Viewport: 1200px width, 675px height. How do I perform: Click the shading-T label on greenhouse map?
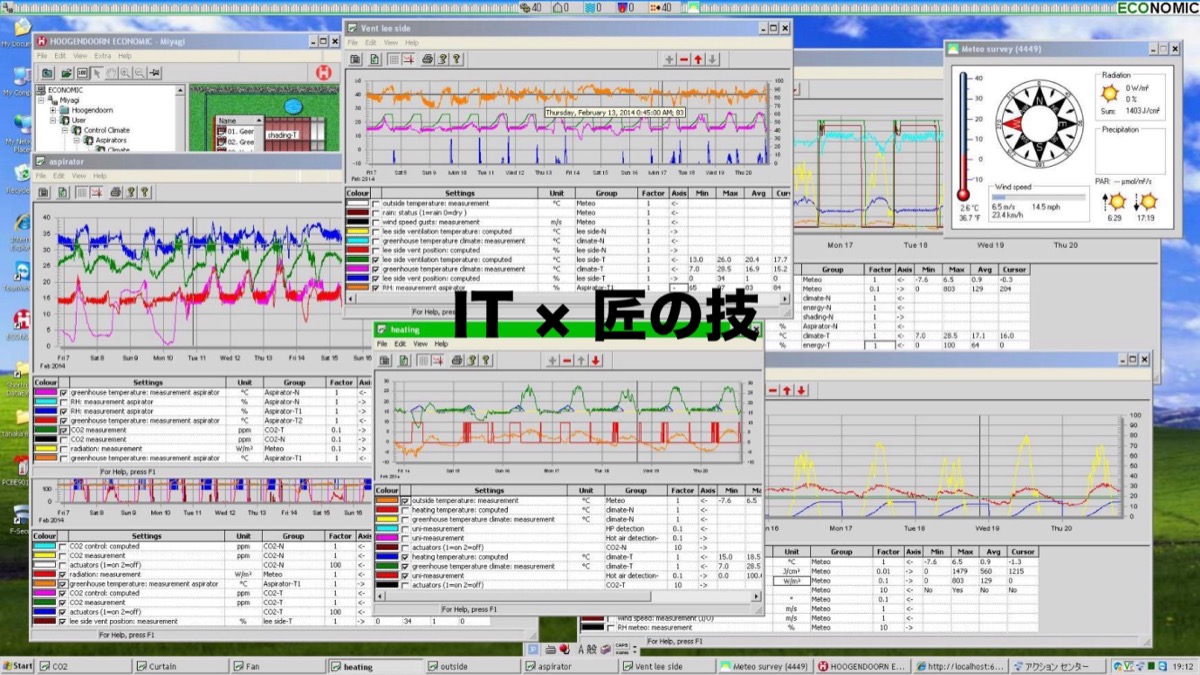click(x=283, y=134)
